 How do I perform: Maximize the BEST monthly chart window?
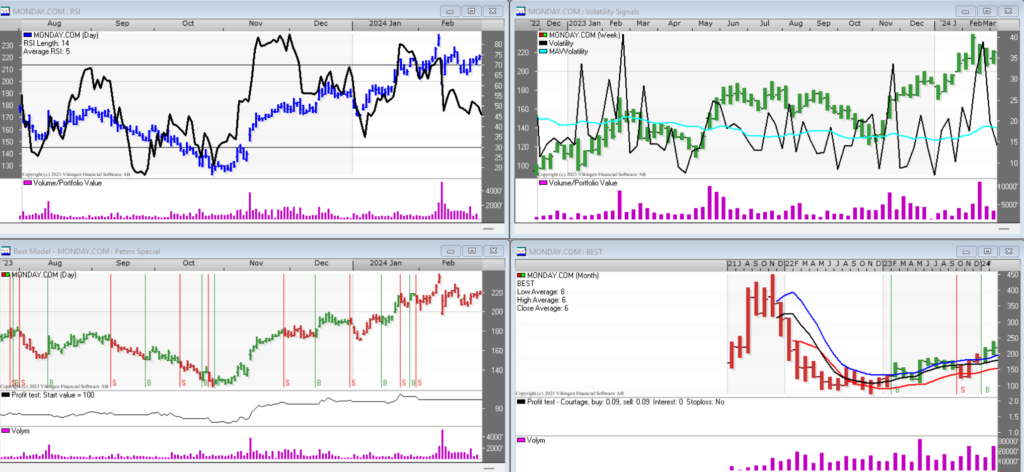coord(985,249)
